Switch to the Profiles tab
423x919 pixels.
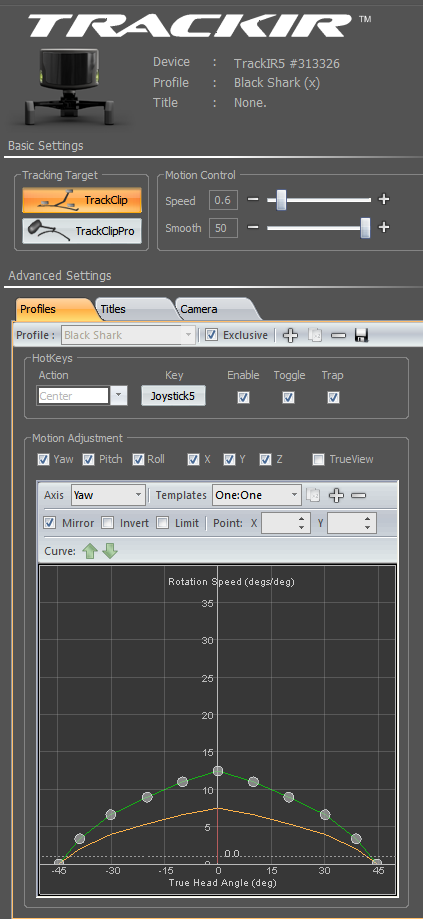coord(53,309)
